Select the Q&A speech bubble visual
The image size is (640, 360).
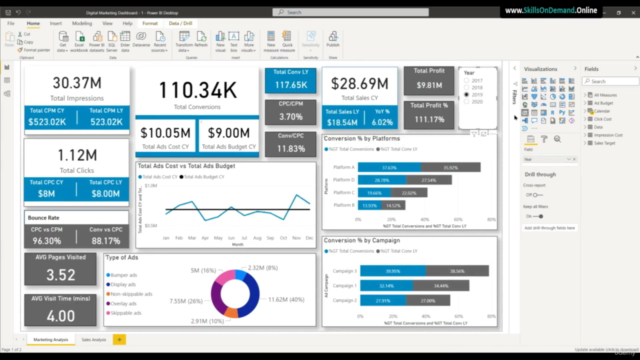click(x=534, y=120)
